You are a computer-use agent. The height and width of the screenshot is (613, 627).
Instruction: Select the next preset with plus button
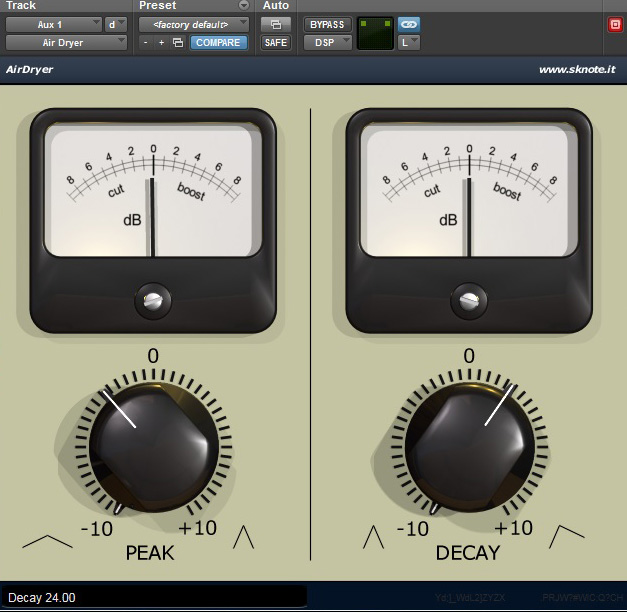click(161, 43)
